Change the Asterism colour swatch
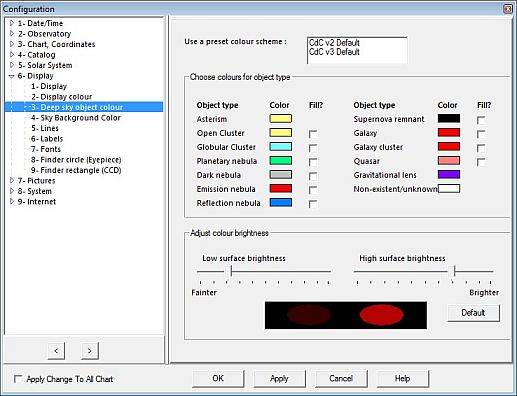 281,119
